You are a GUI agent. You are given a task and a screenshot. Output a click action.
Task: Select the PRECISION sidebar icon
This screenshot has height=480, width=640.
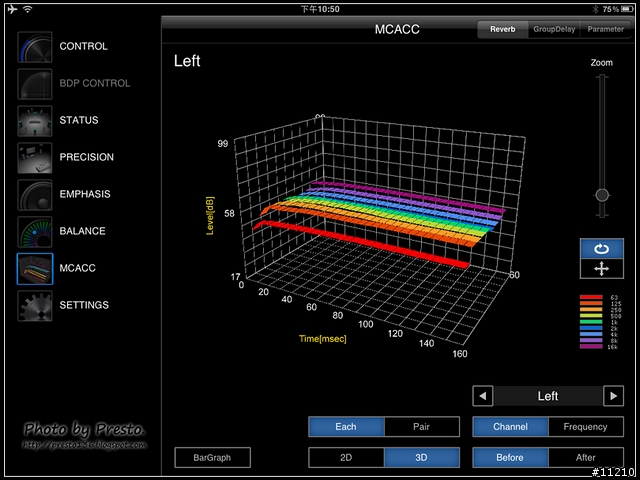tap(35, 158)
